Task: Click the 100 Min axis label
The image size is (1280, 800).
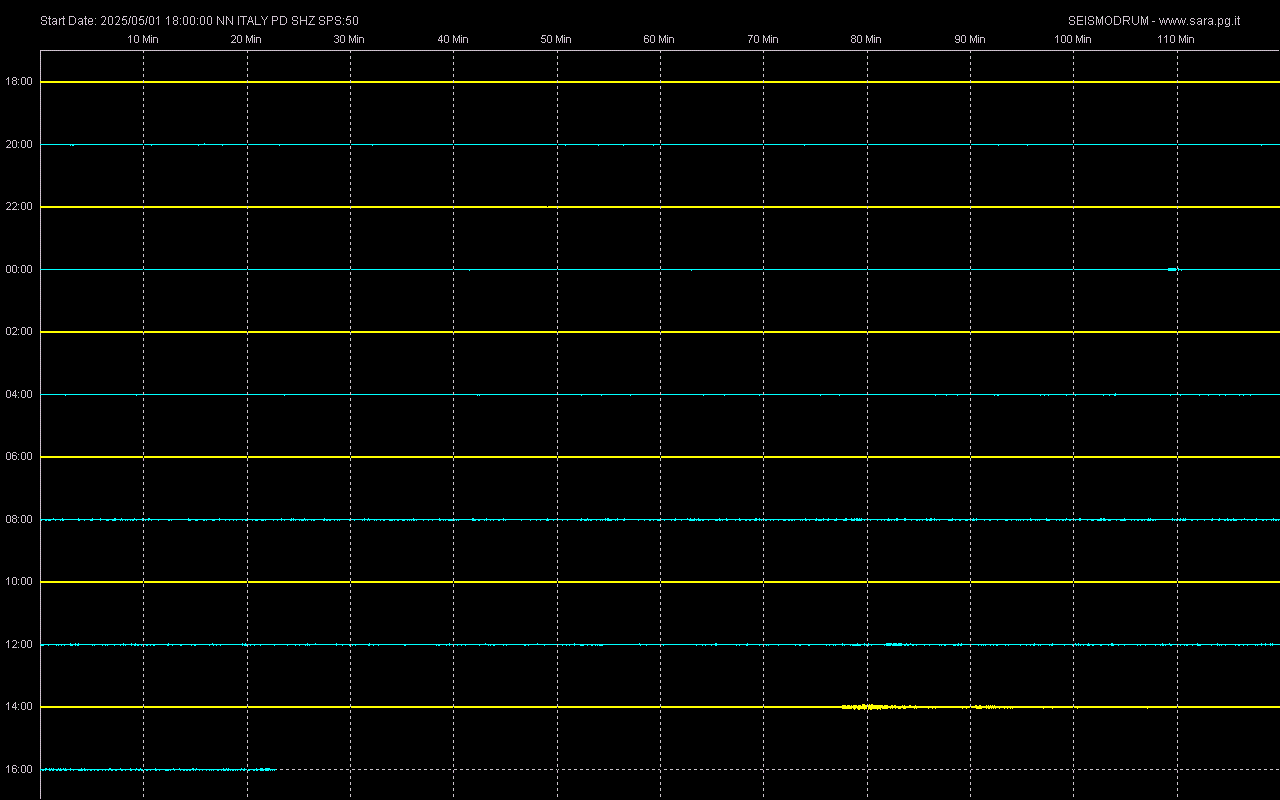Action: pos(1073,39)
